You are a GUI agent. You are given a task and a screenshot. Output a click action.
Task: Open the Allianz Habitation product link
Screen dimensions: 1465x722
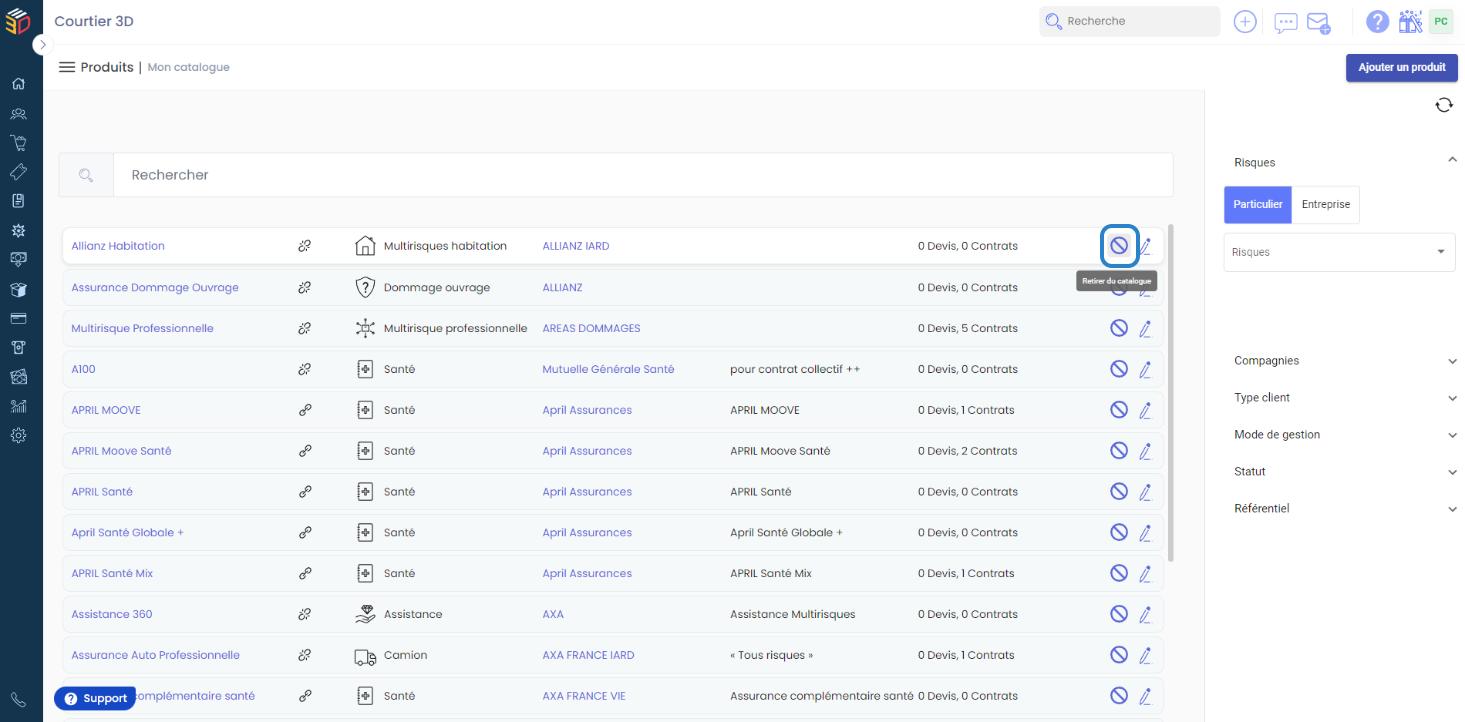point(118,246)
